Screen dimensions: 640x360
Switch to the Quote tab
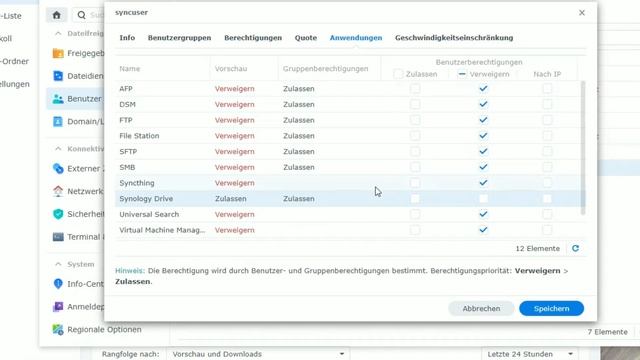click(306, 38)
